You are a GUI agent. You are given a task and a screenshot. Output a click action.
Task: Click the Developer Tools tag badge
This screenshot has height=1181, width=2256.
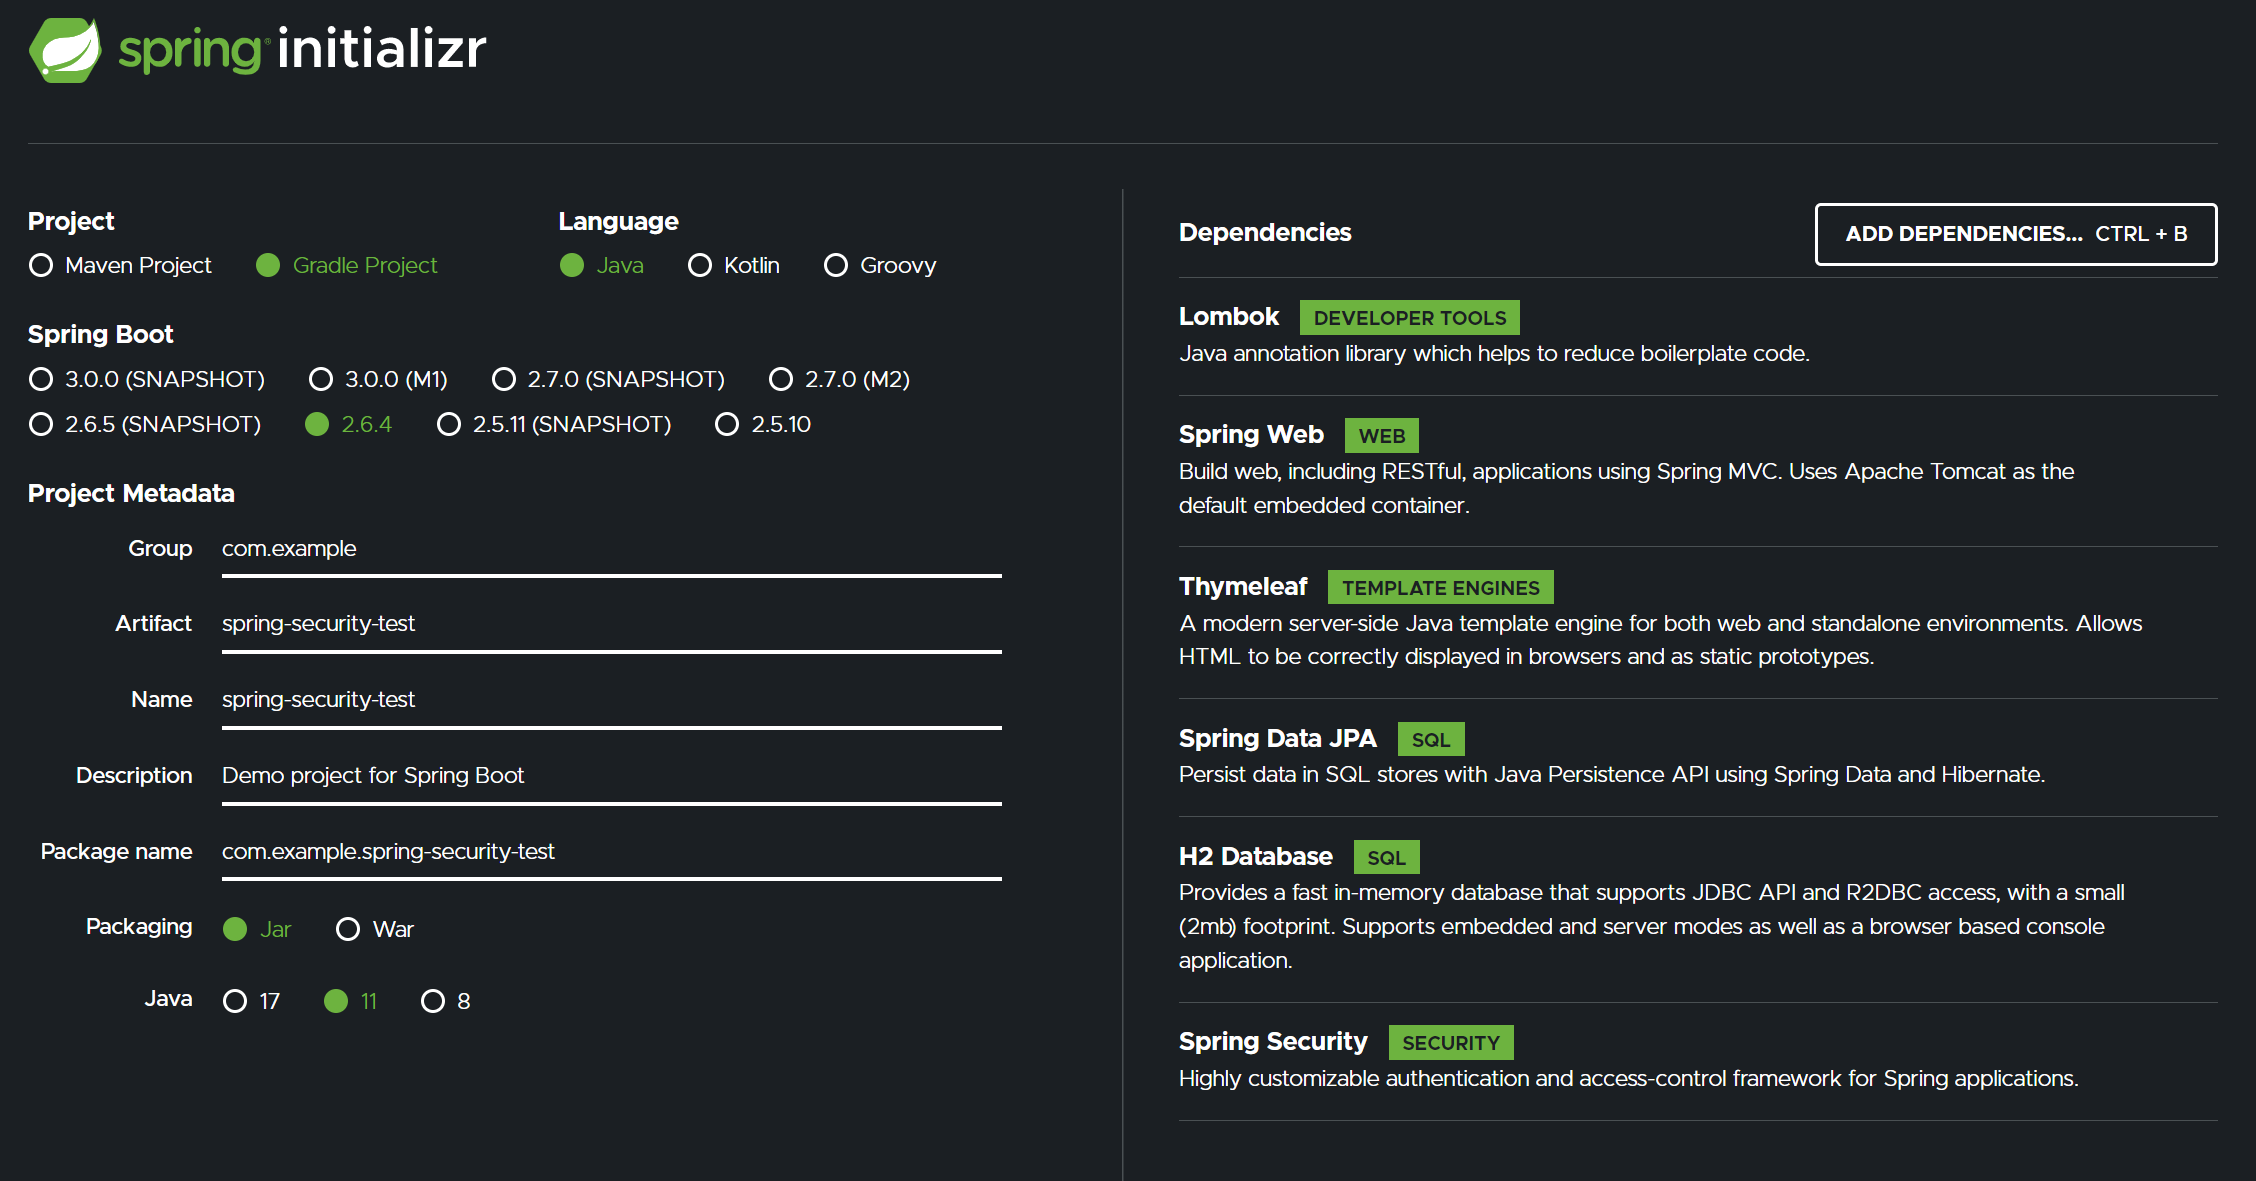coord(1409,318)
